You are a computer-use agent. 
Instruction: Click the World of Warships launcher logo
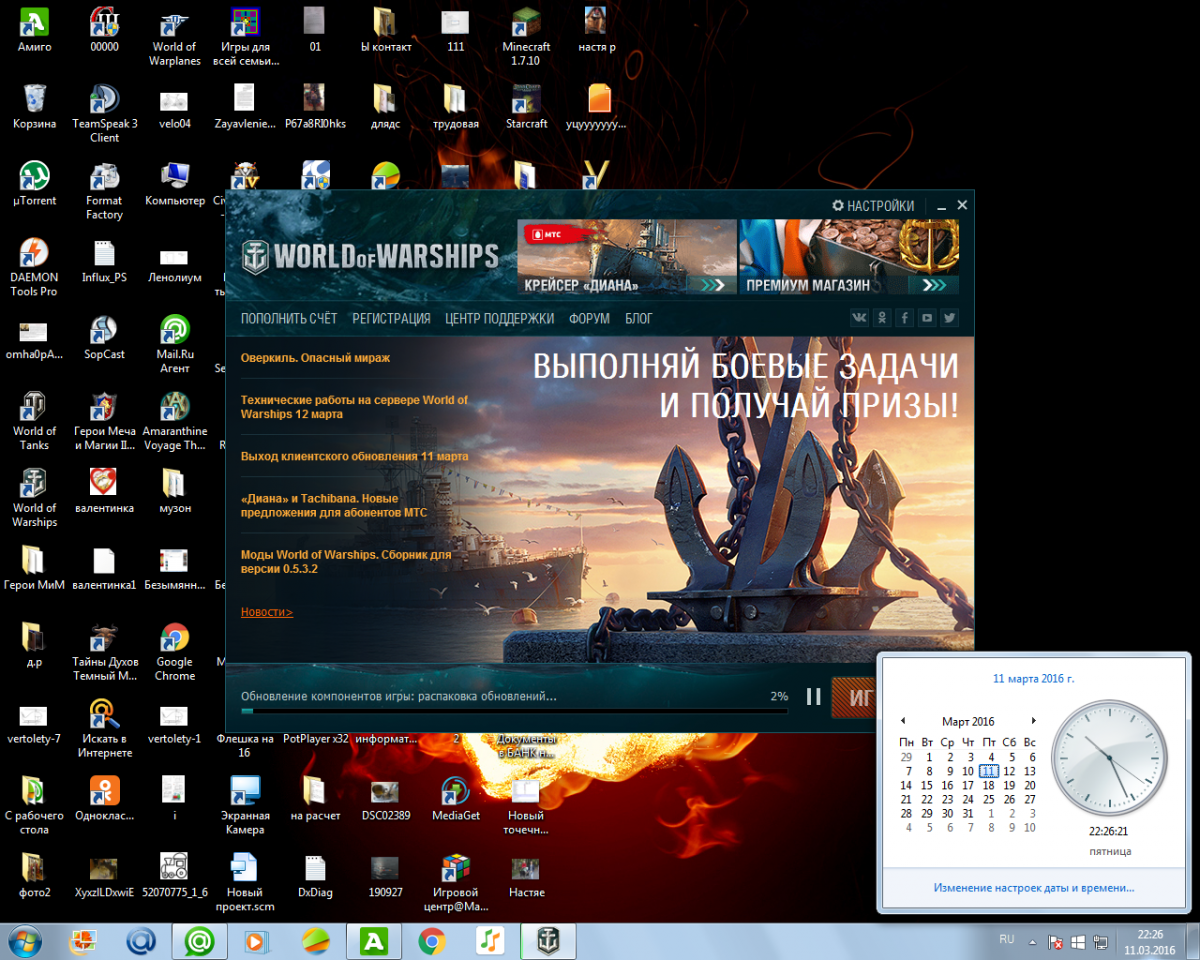click(x=370, y=256)
